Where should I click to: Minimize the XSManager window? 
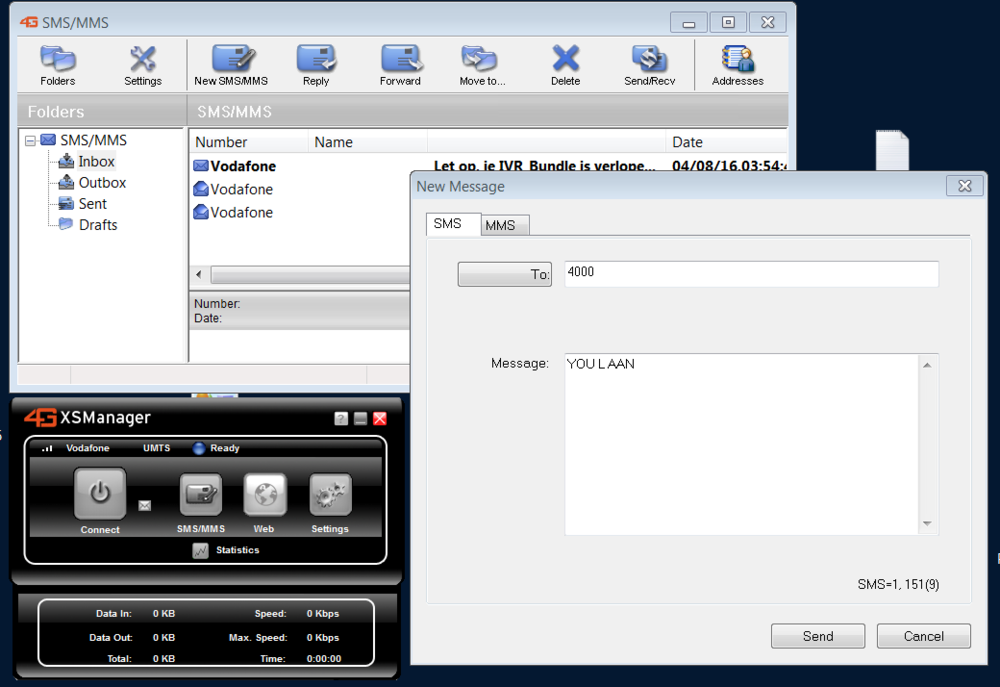tap(360, 418)
